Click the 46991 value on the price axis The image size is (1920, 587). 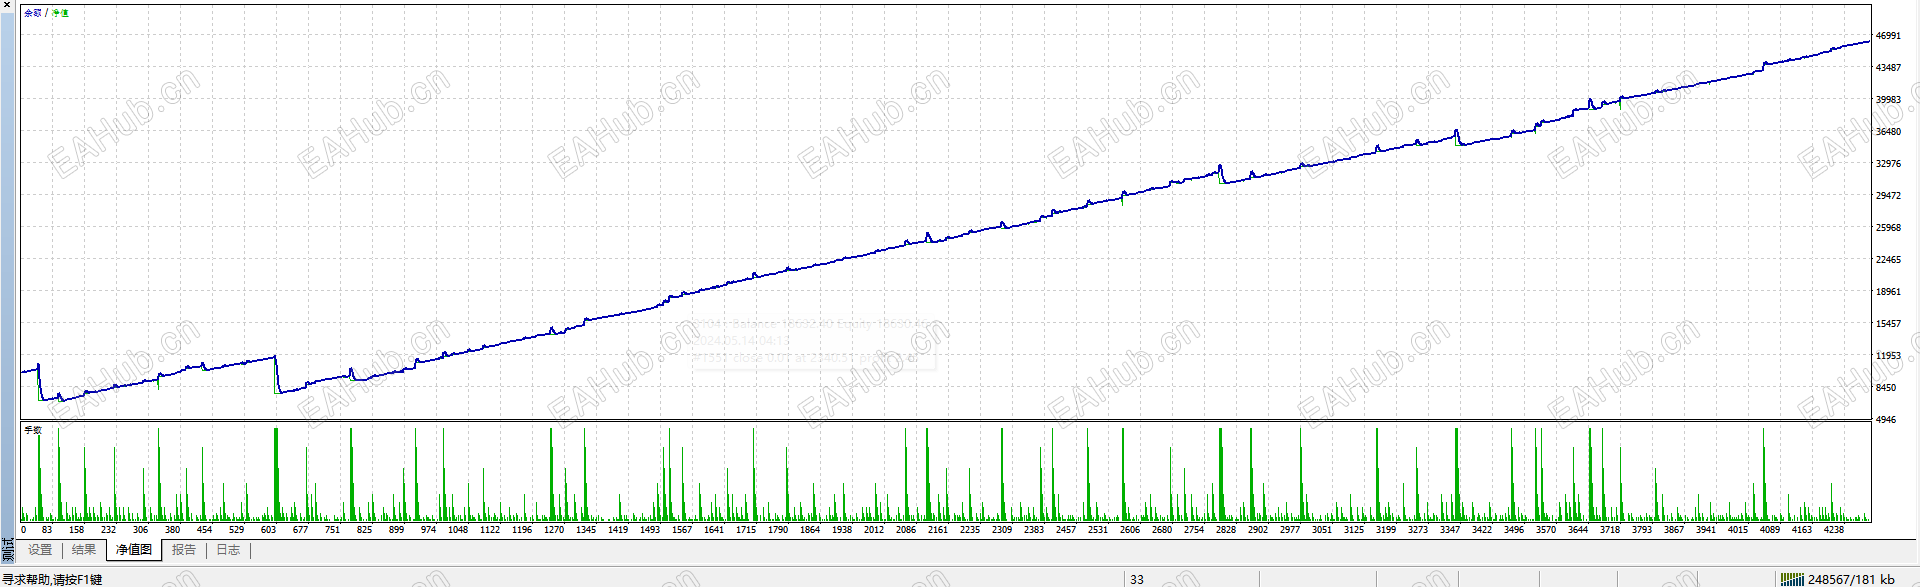point(1888,36)
